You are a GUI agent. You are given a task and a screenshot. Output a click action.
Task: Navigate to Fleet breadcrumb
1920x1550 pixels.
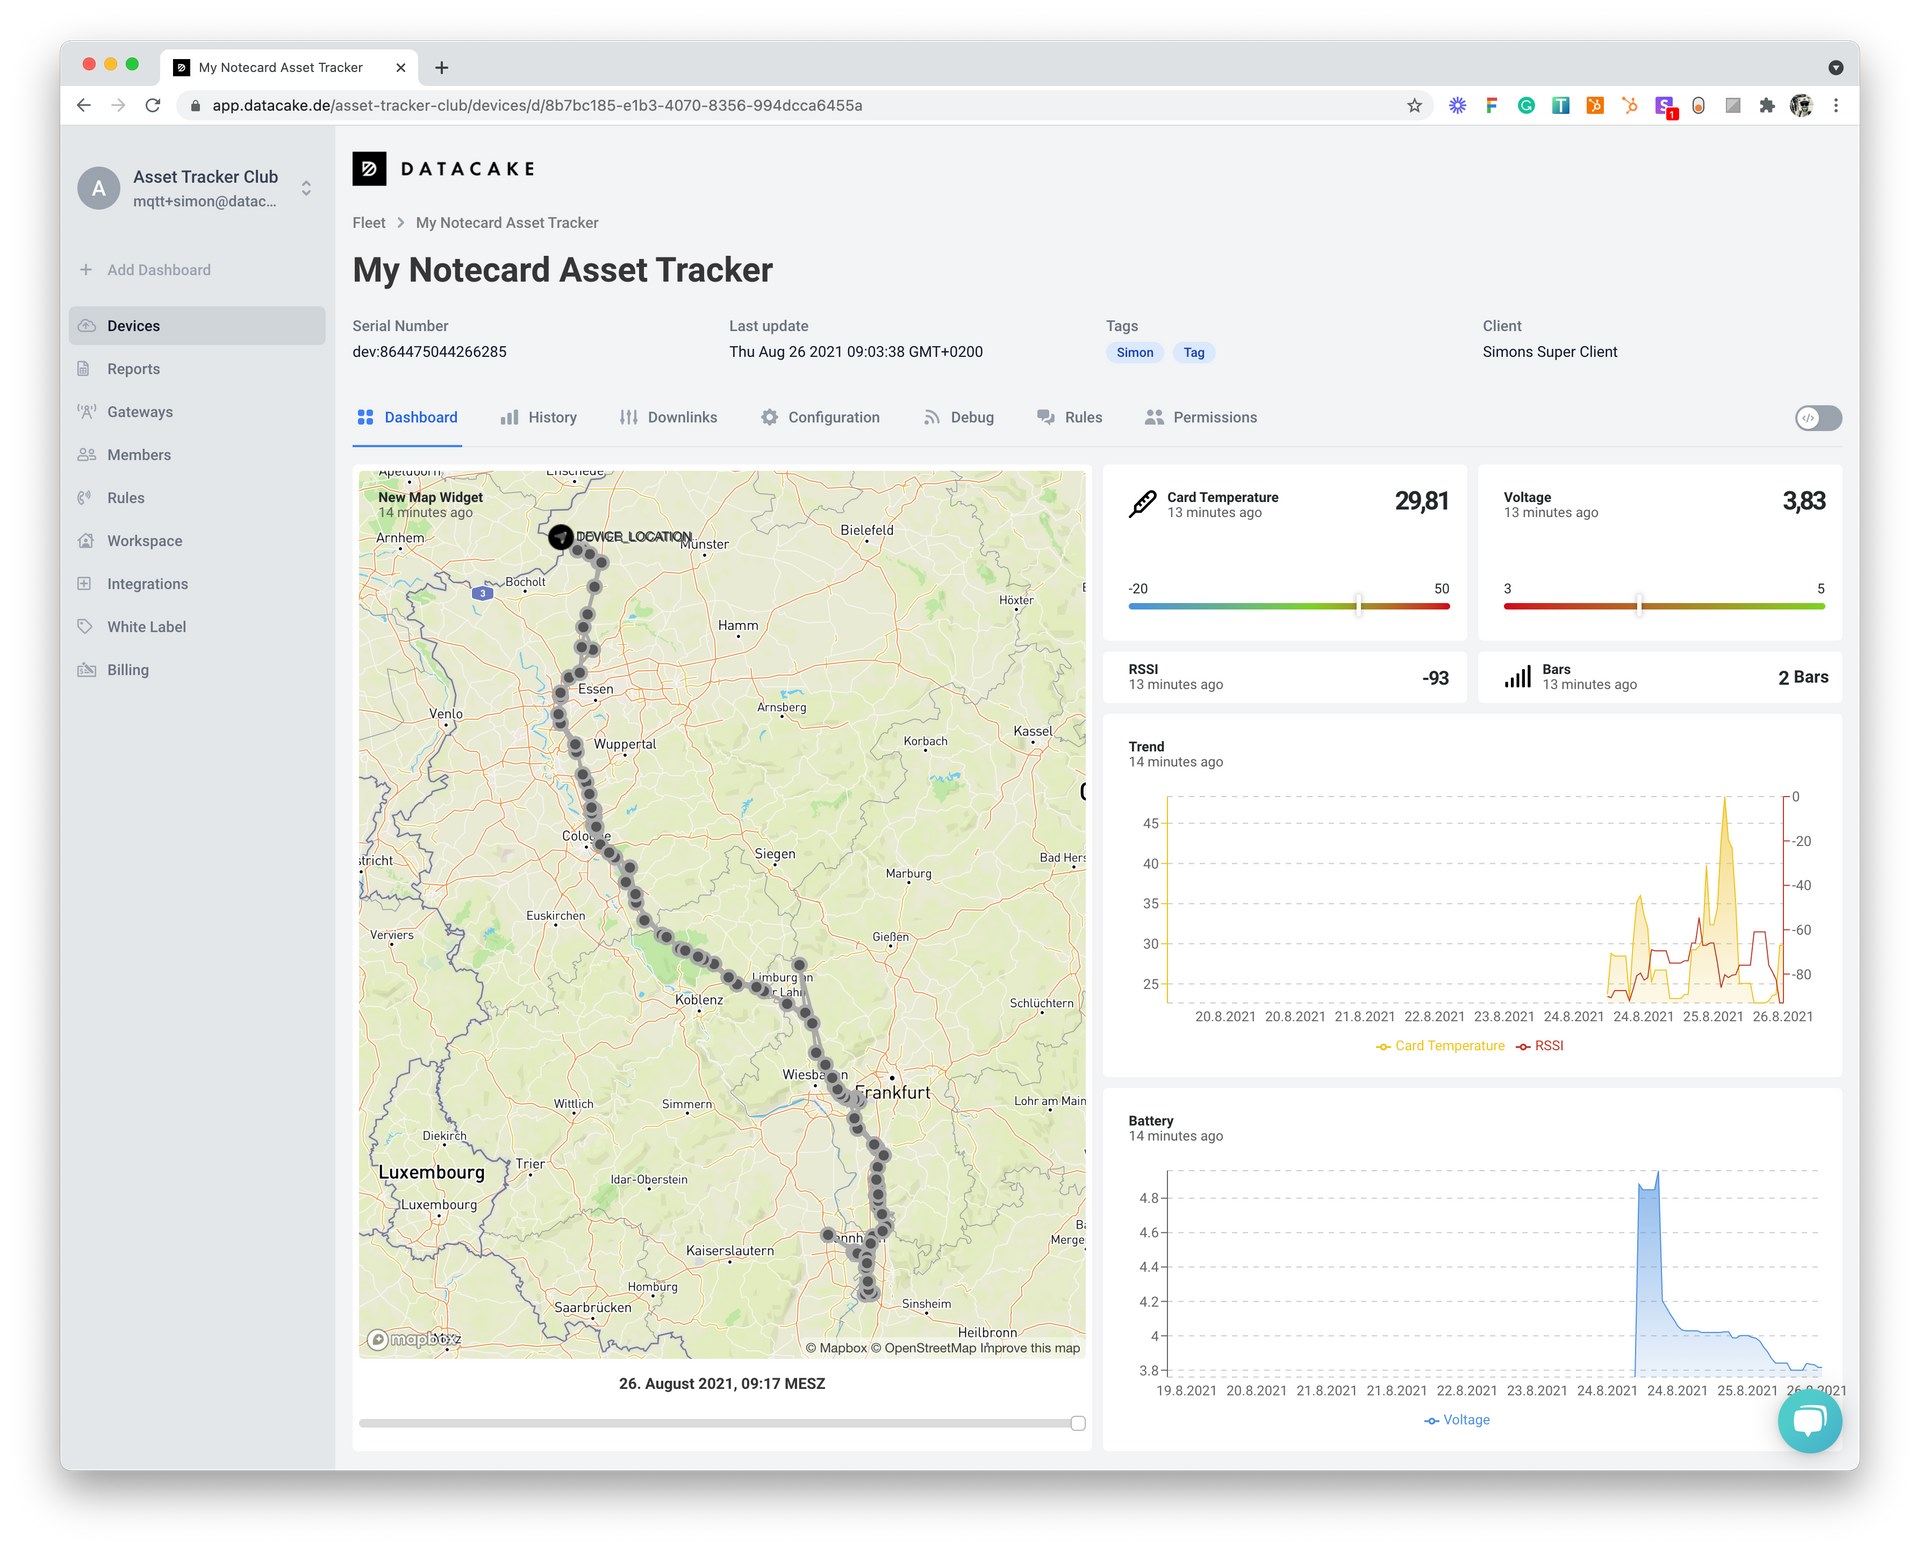[x=369, y=223]
